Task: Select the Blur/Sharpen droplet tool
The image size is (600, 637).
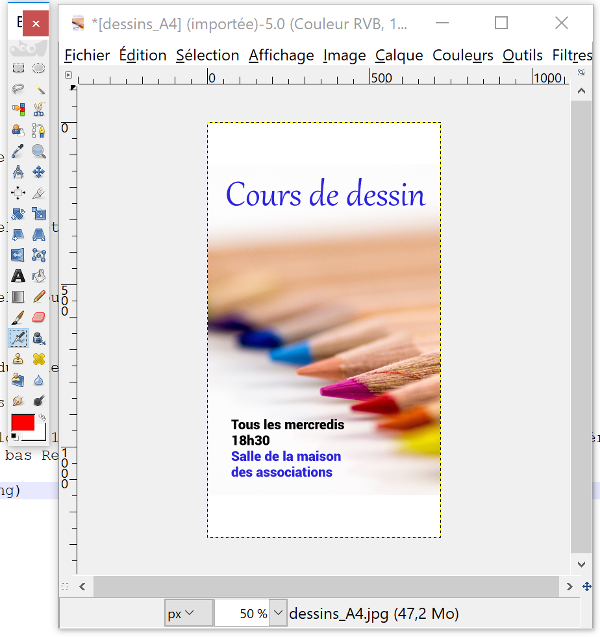Action: pyautogui.click(x=39, y=380)
